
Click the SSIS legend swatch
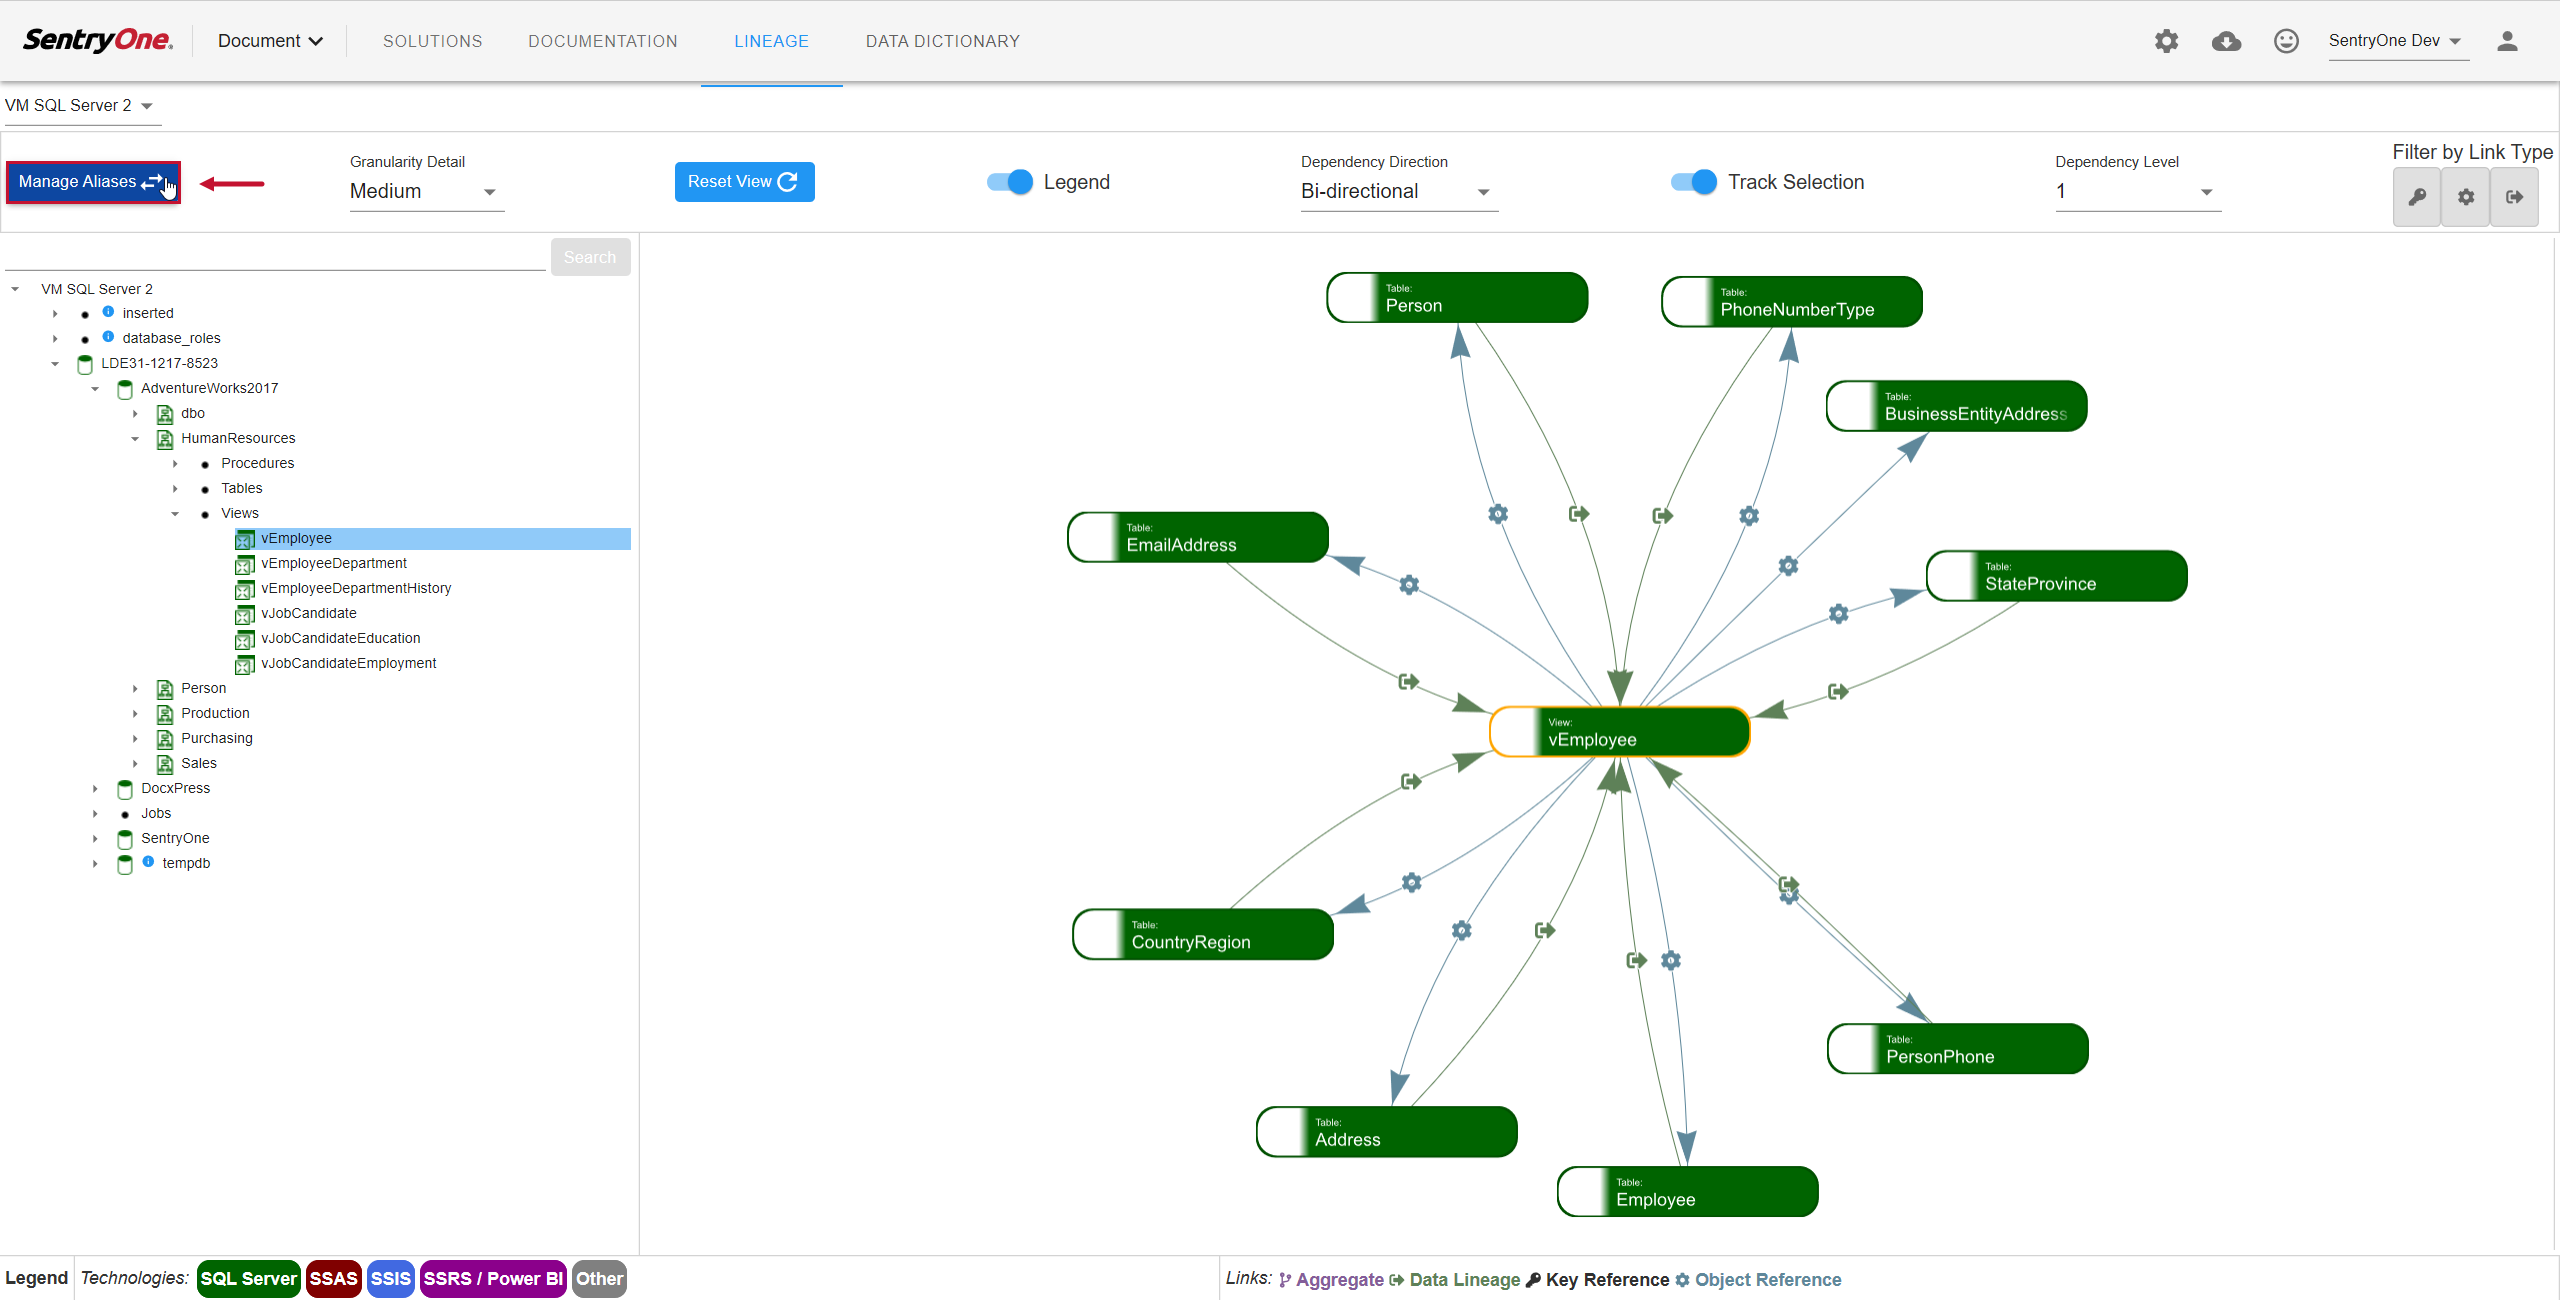point(390,1279)
